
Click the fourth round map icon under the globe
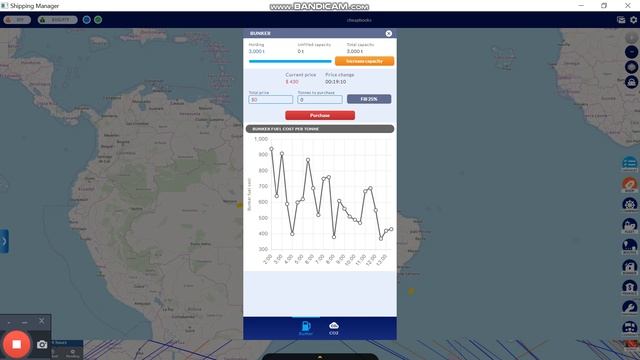coord(631,82)
